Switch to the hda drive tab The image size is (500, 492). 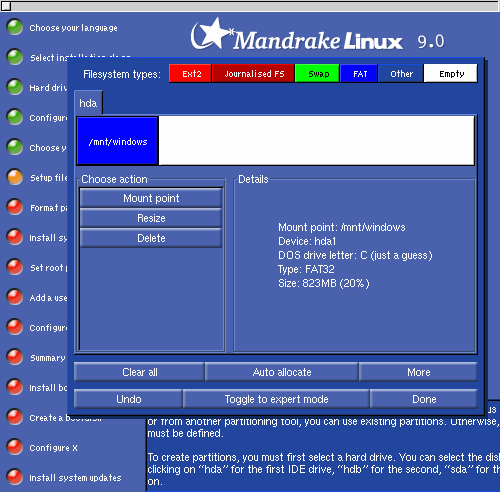point(88,103)
